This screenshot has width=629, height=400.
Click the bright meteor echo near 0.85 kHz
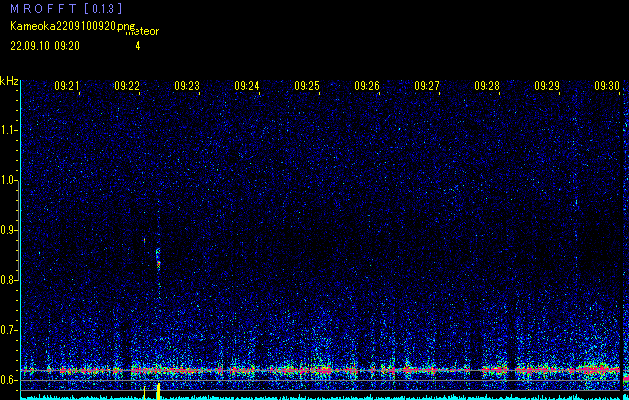[158, 261]
